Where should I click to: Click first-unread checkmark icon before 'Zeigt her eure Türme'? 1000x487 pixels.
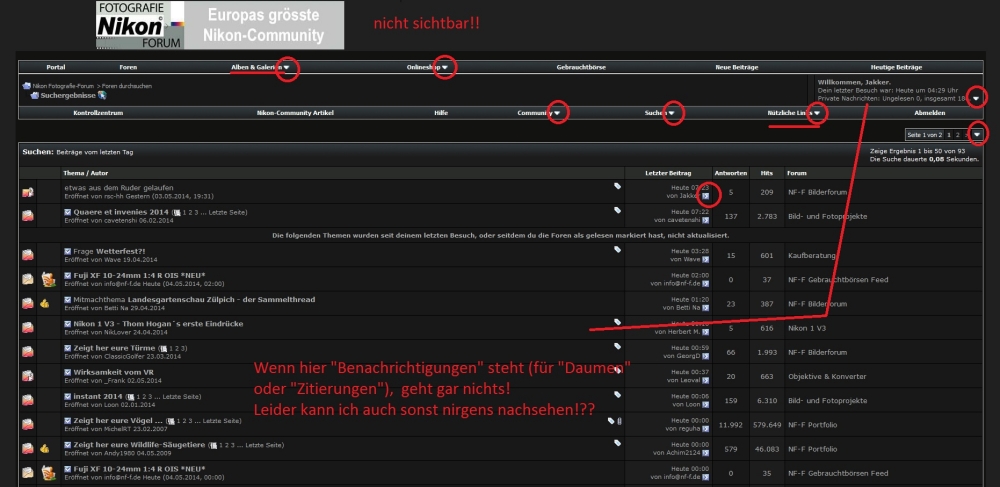[x=68, y=348]
